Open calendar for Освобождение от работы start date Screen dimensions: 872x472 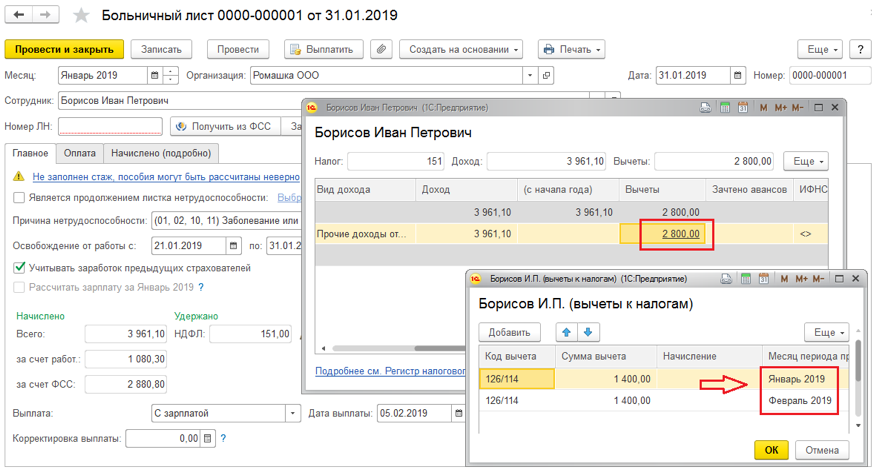coord(234,246)
